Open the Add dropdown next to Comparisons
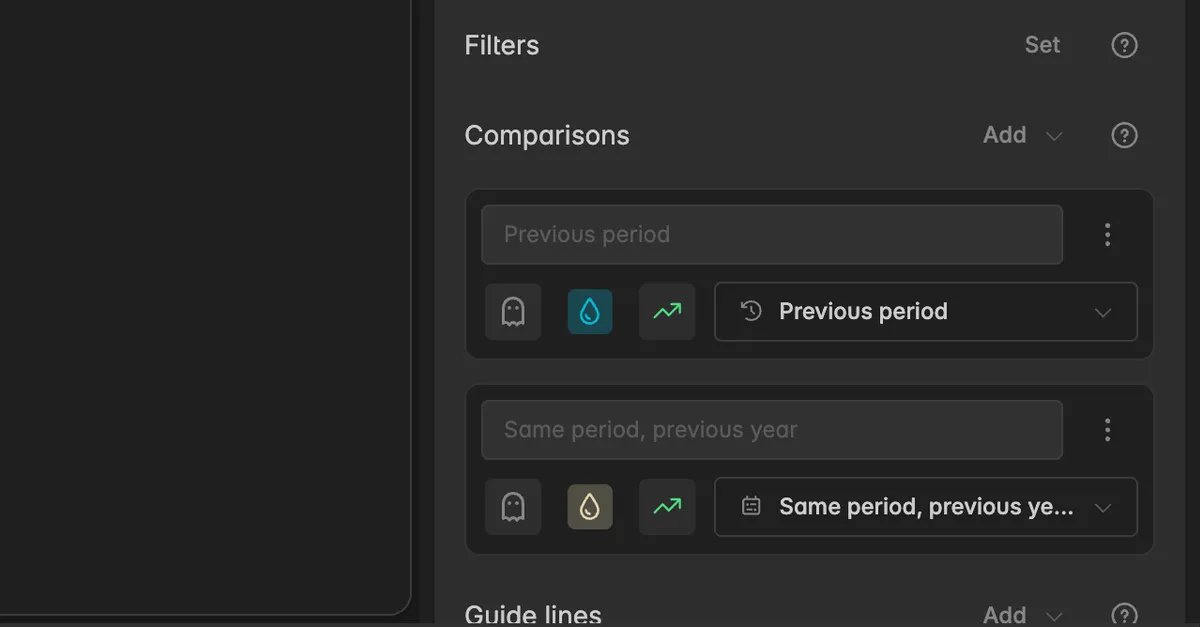 [1023, 135]
